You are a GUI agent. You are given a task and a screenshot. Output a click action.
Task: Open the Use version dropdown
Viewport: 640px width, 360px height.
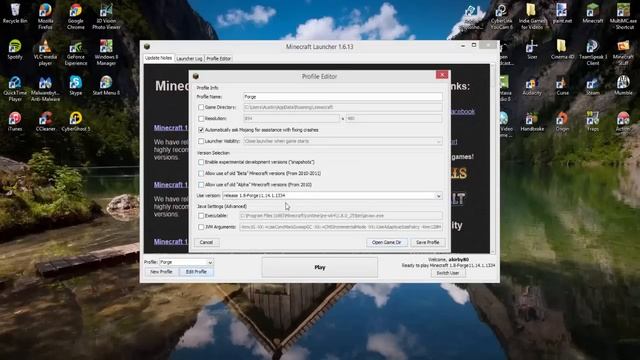tap(332, 196)
